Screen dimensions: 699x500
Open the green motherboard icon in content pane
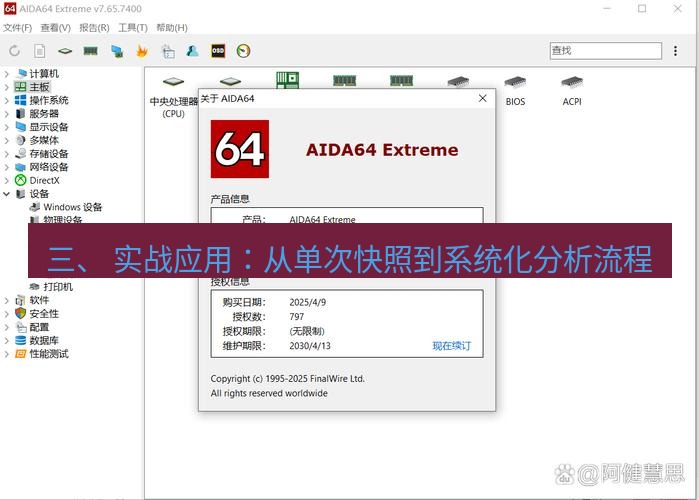click(x=288, y=80)
